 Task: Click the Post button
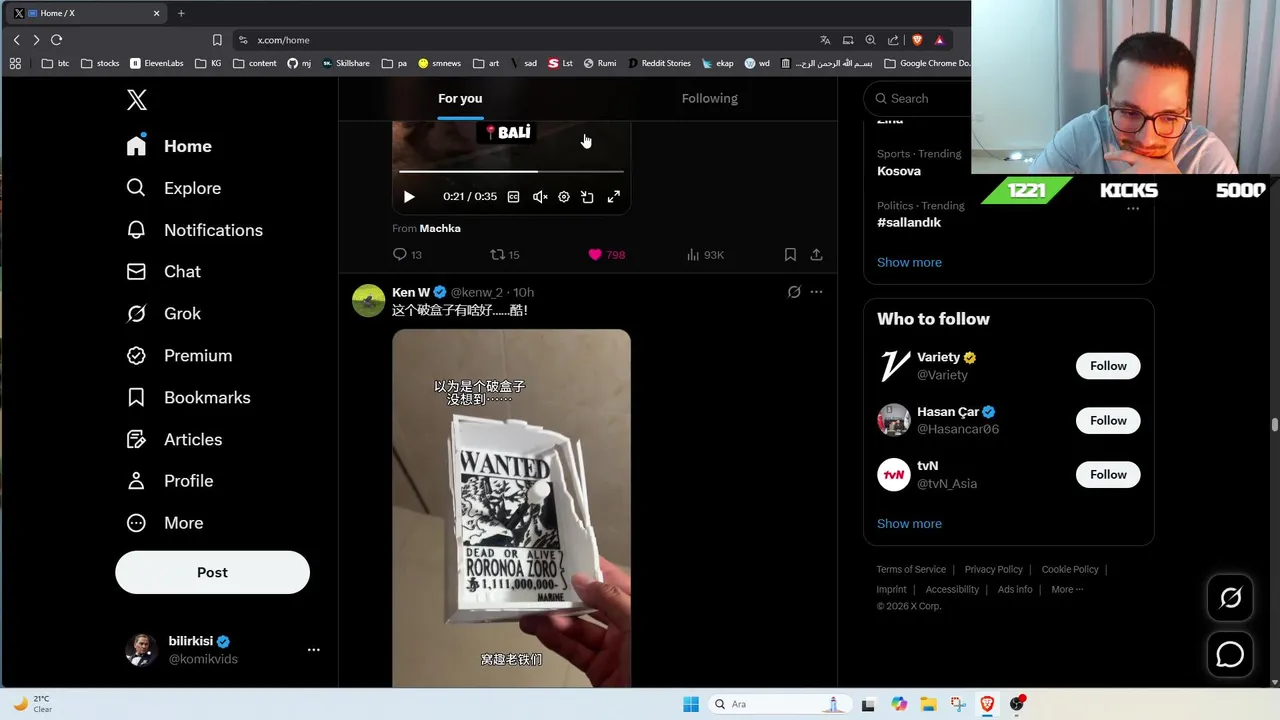[x=212, y=572]
